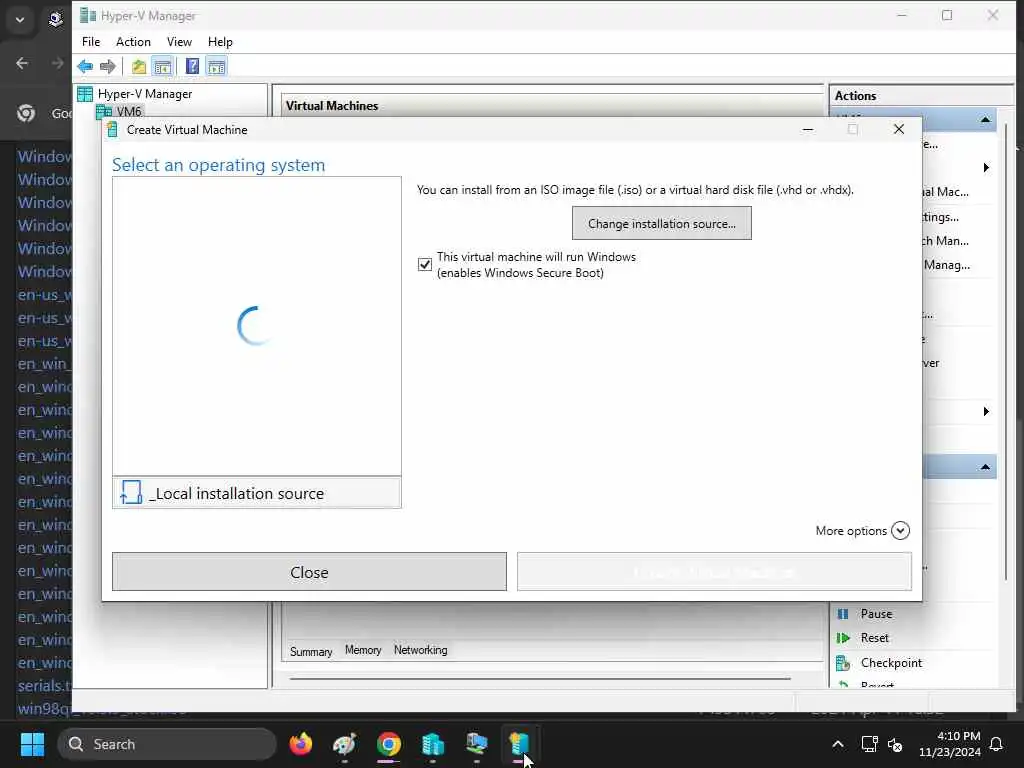The image size is (1024, 768).
Task: Open the middle submenu arrow in Actions pane
Action: (986, 411)
